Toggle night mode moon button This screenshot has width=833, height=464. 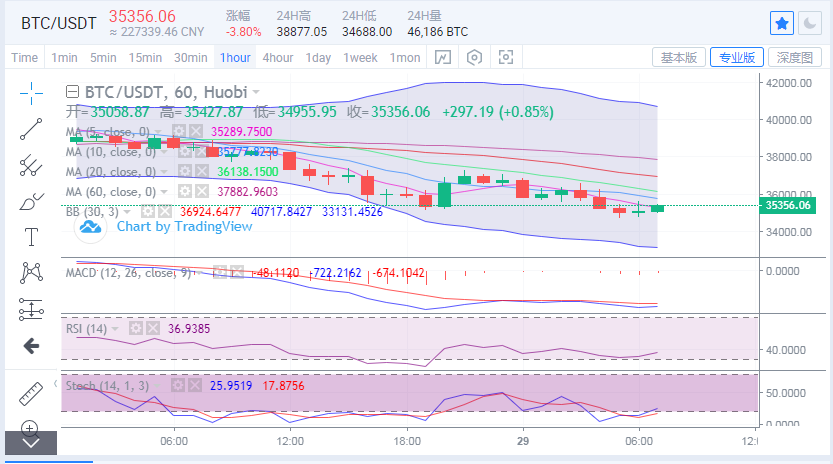(810, 23)
